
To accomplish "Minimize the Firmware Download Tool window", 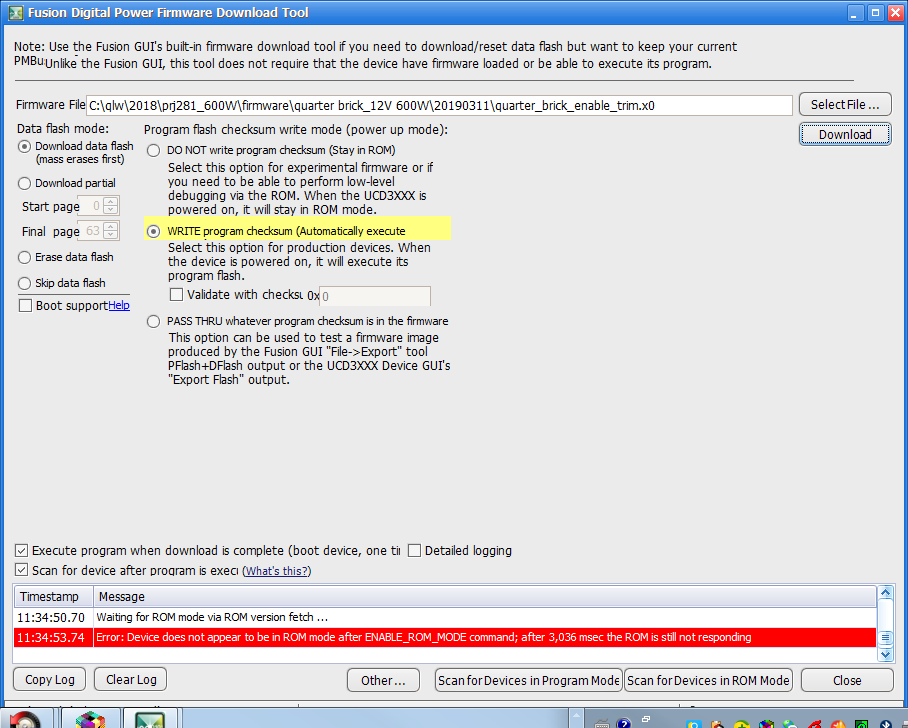I will [x=855, y=13].
